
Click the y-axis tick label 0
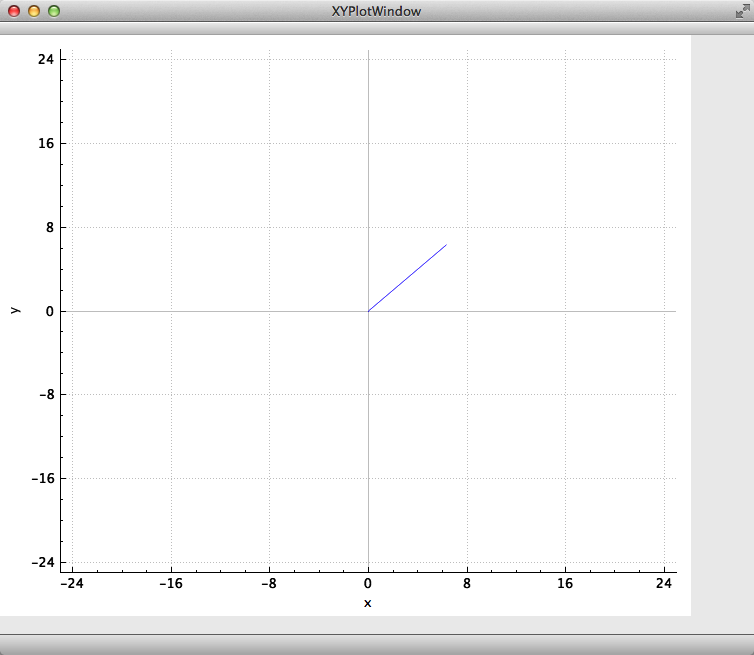(x=50, y=312)
